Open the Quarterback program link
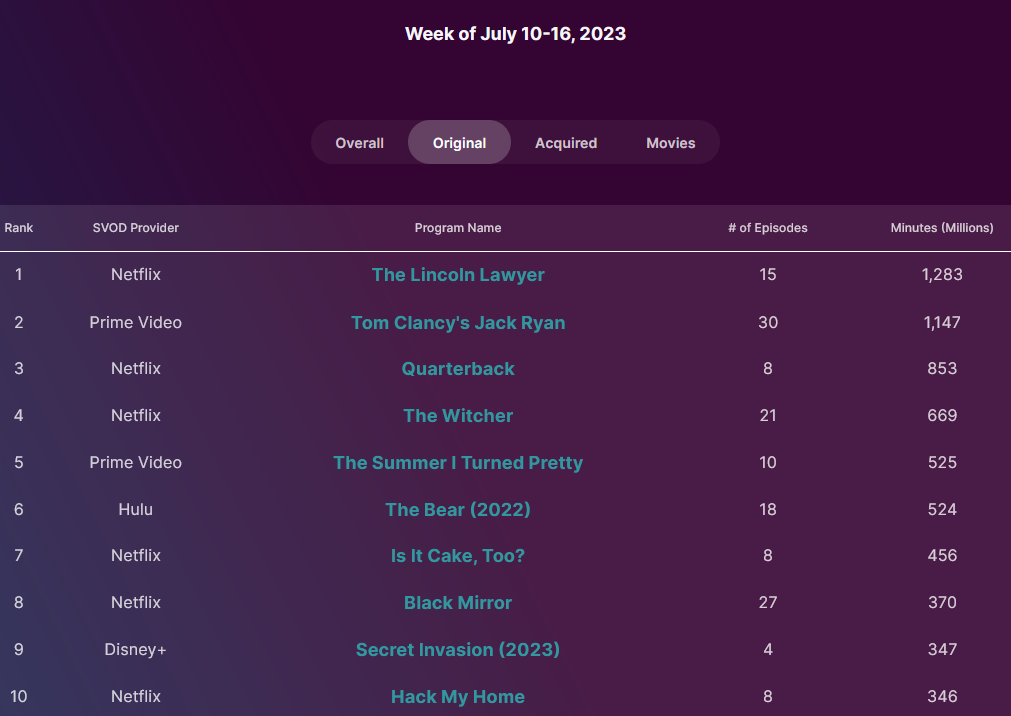The height and width of the screenshot is (716, 1011). pyautogui.click(x=458, y=369)
